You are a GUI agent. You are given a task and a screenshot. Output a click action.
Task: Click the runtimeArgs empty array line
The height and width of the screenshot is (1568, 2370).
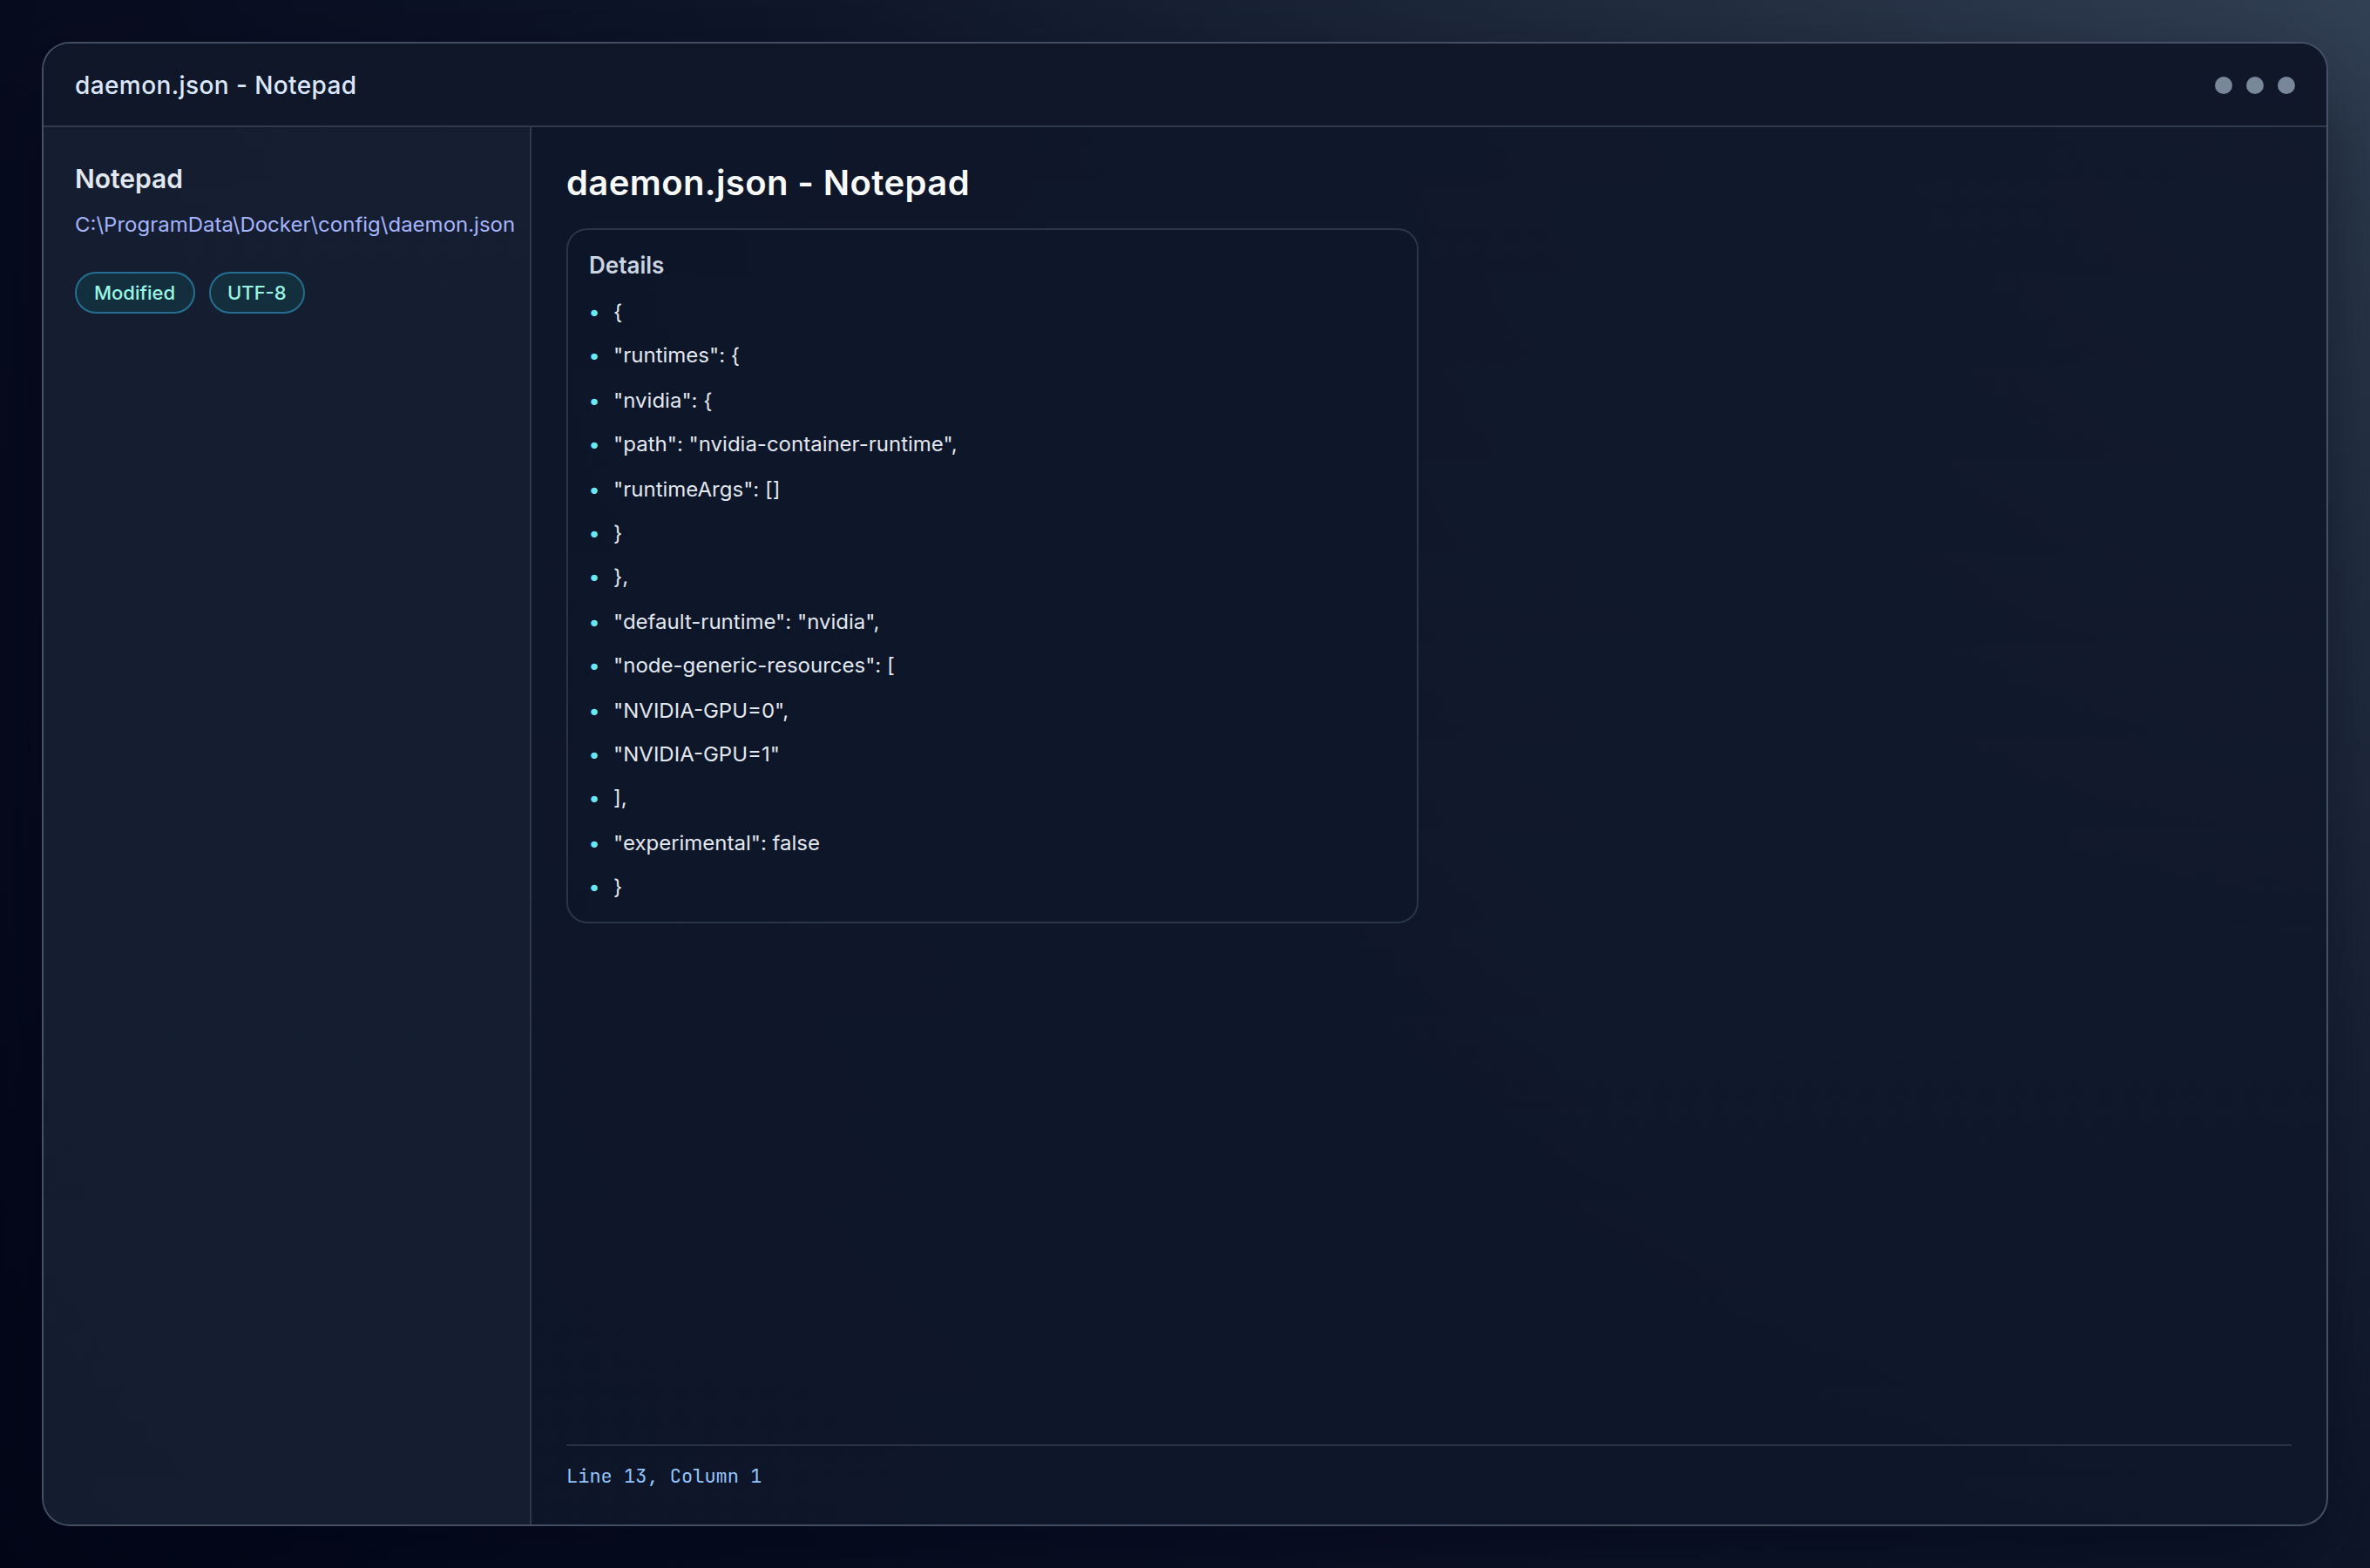pos(696,489)
